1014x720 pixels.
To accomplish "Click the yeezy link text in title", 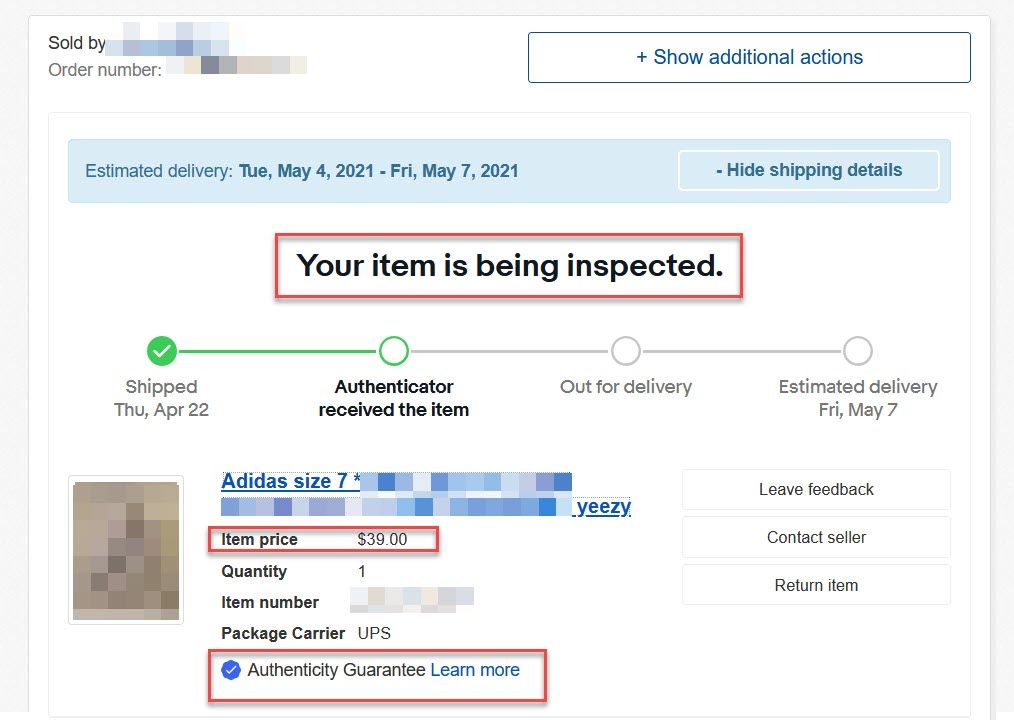I will [x=603, y=506].
